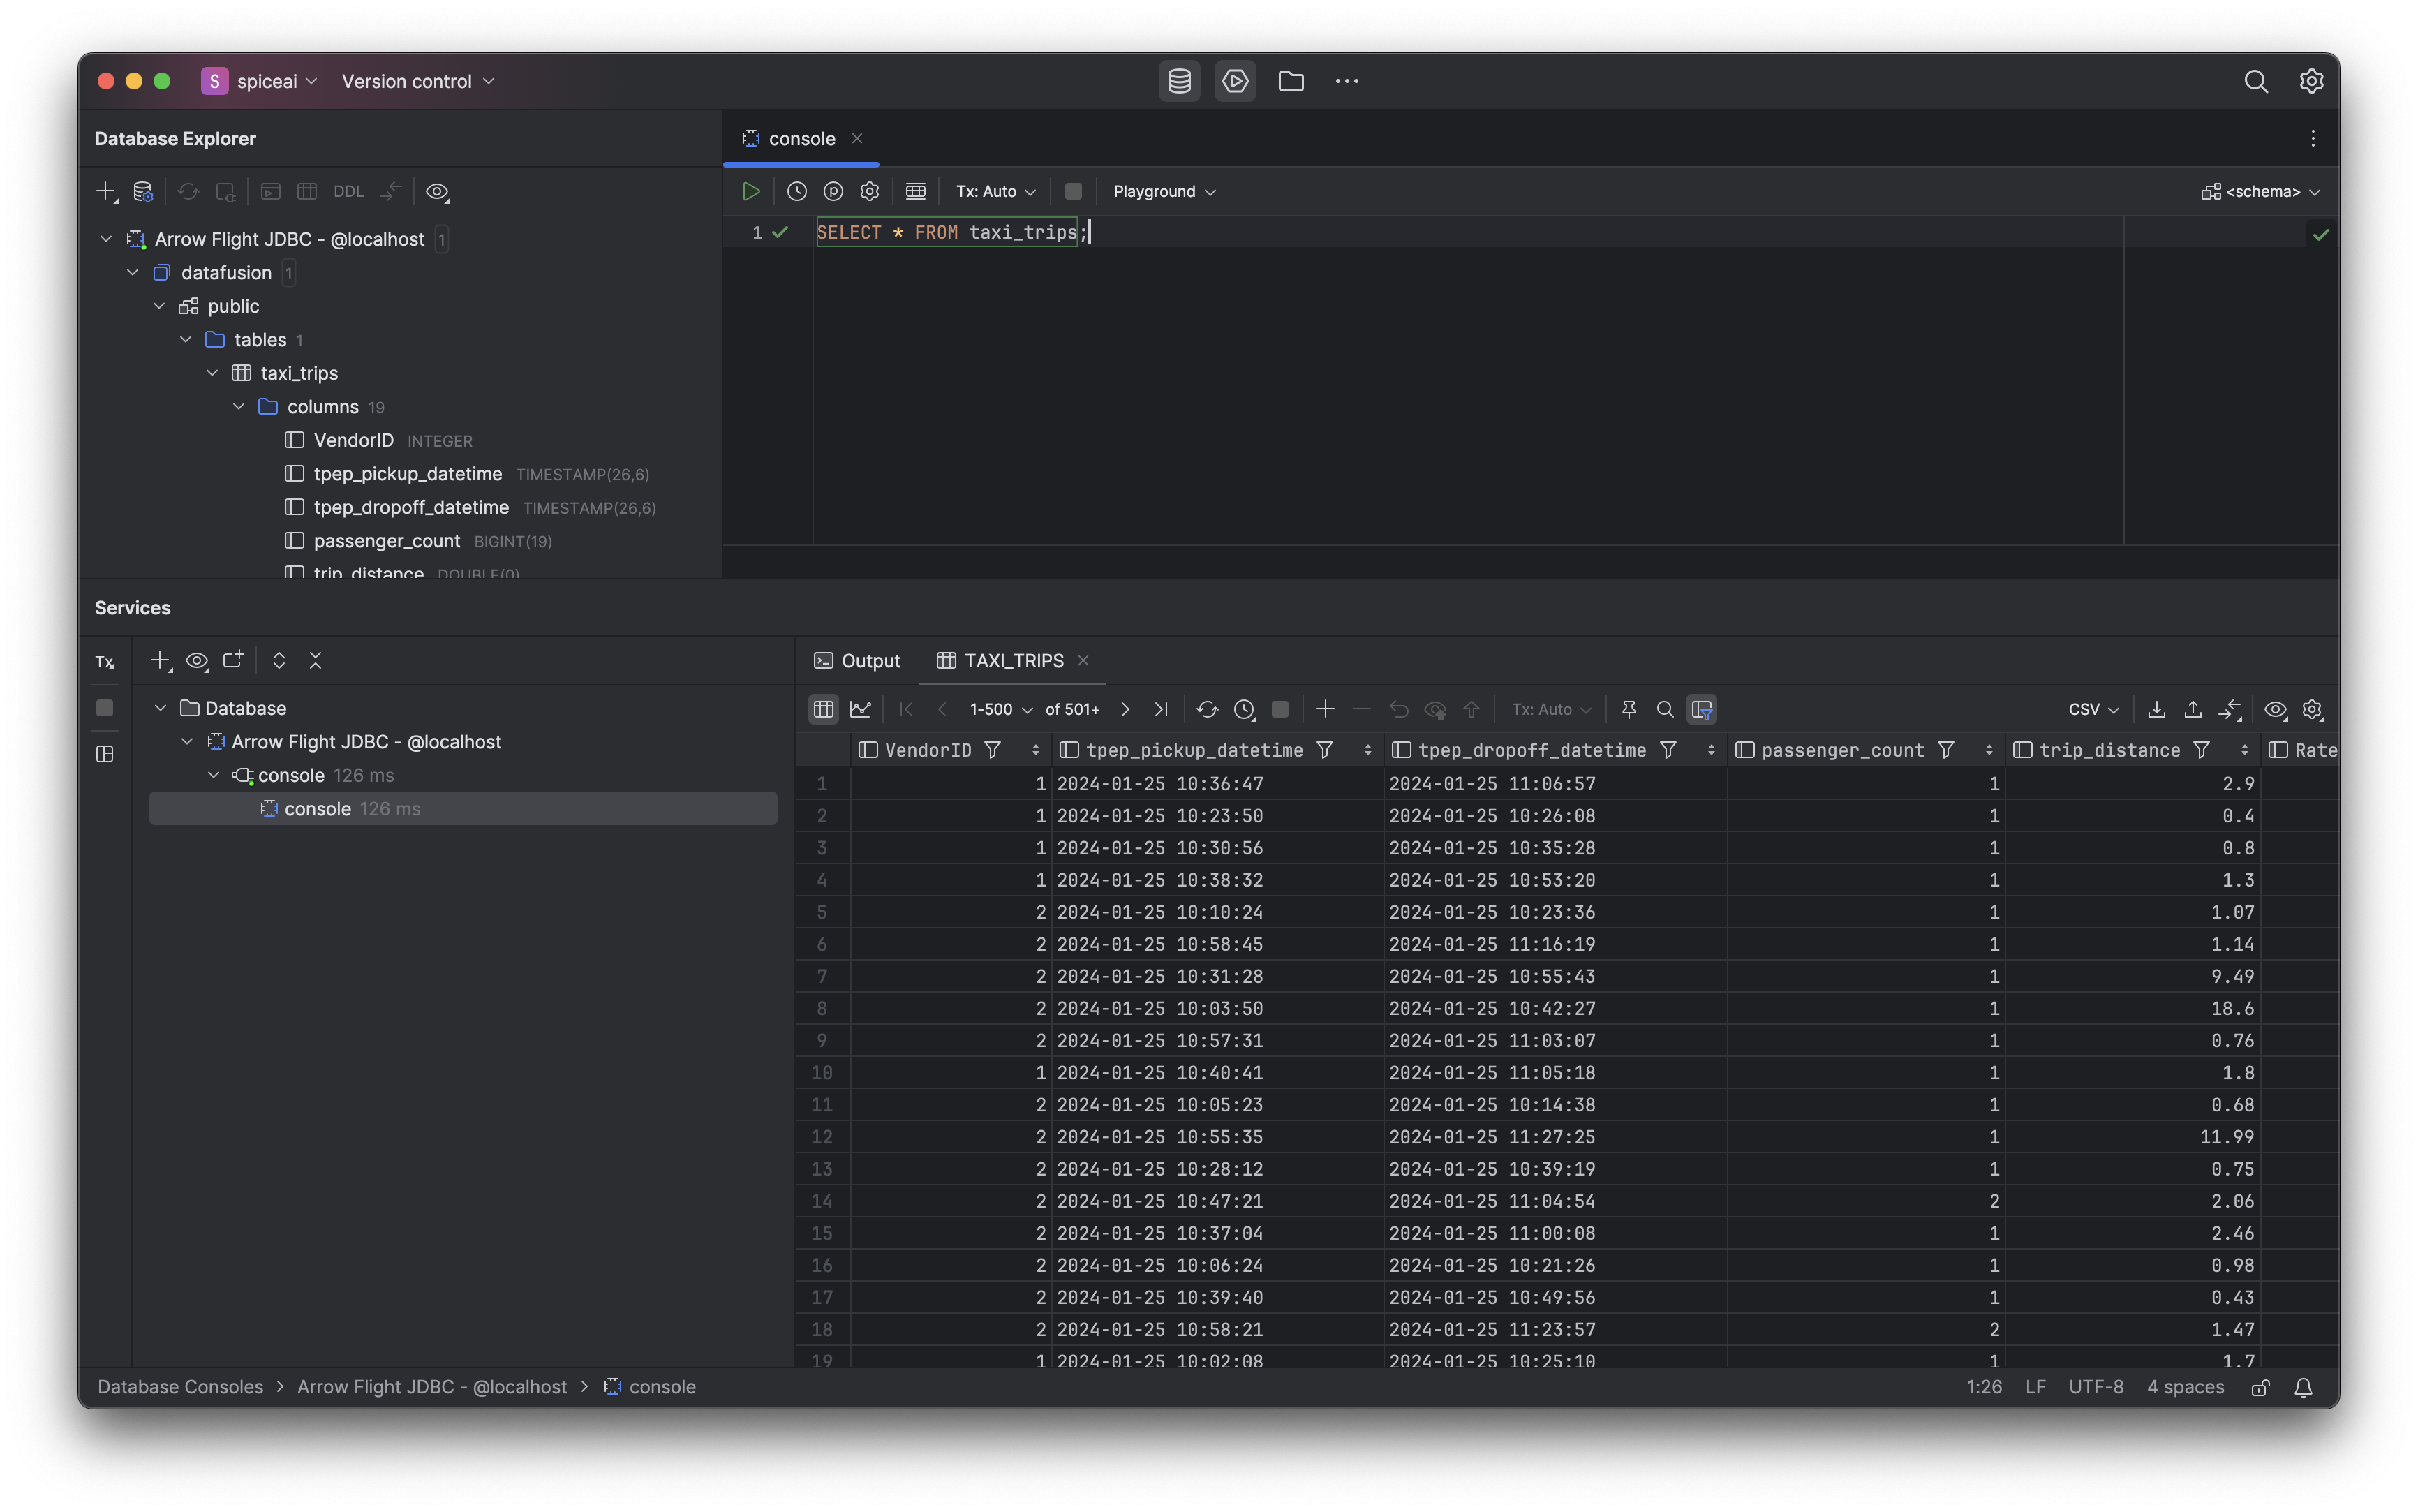The height and width of the screenshot is (1512, 2418).
Task: Select the TAXI_TRIPS result tab
Action: [x=1012, y=660]
